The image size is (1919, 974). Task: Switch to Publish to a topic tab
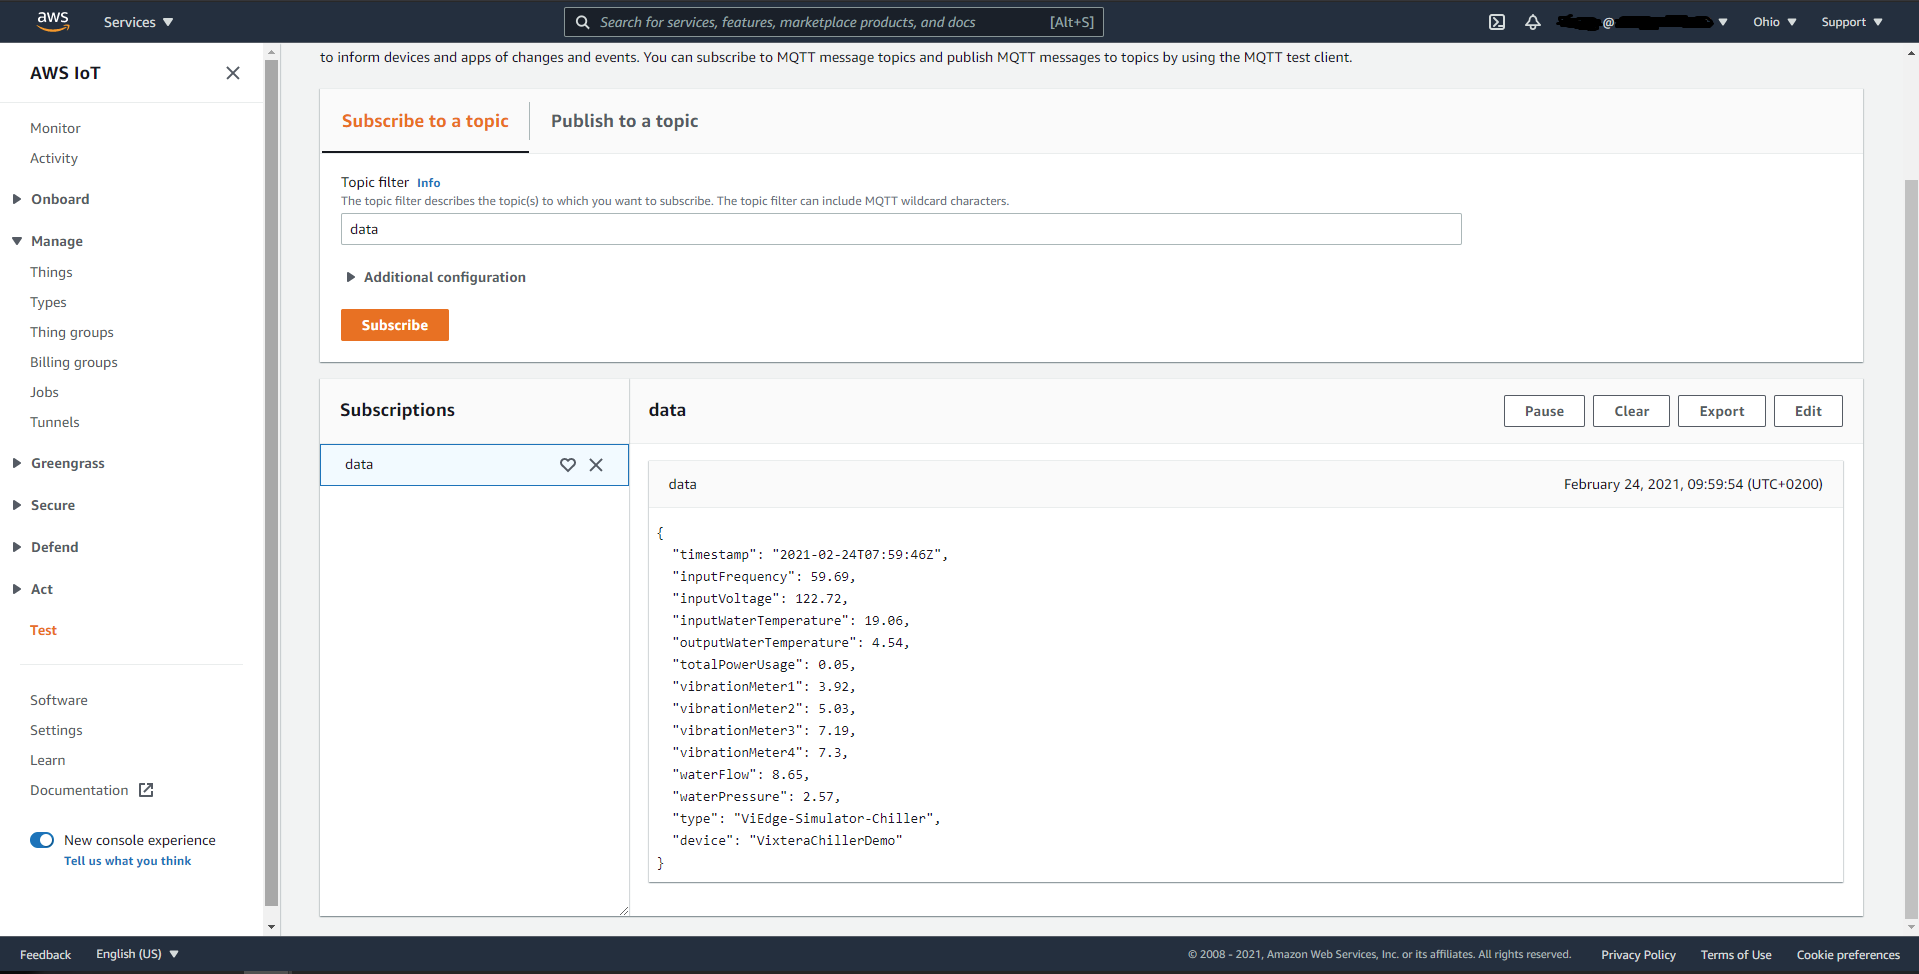click(x=625, y=121)
